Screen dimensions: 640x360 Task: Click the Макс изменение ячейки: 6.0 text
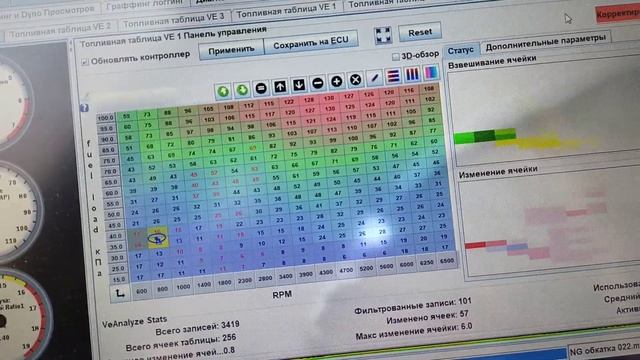414,331
